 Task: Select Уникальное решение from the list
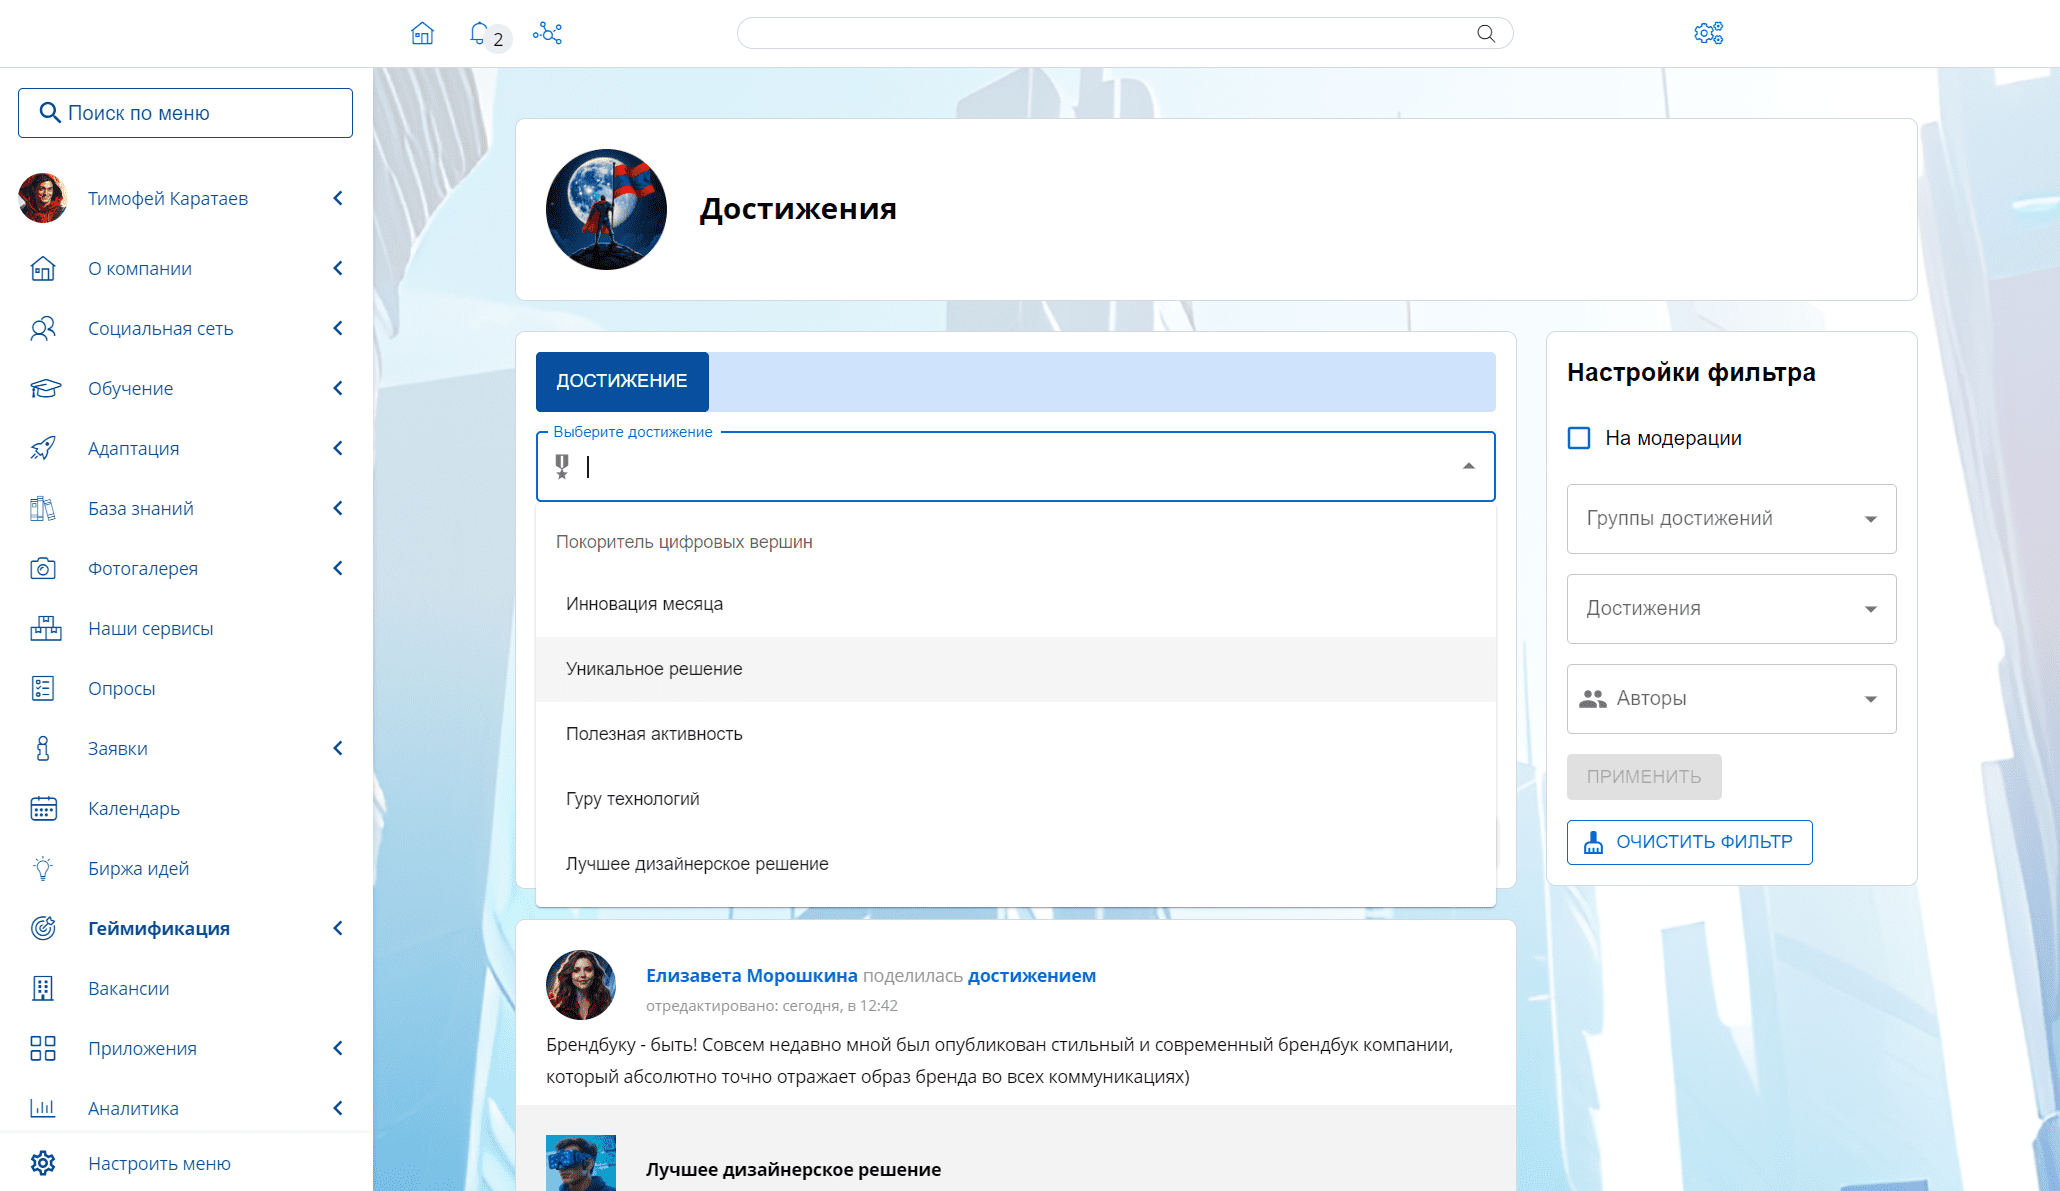[654, 669]
